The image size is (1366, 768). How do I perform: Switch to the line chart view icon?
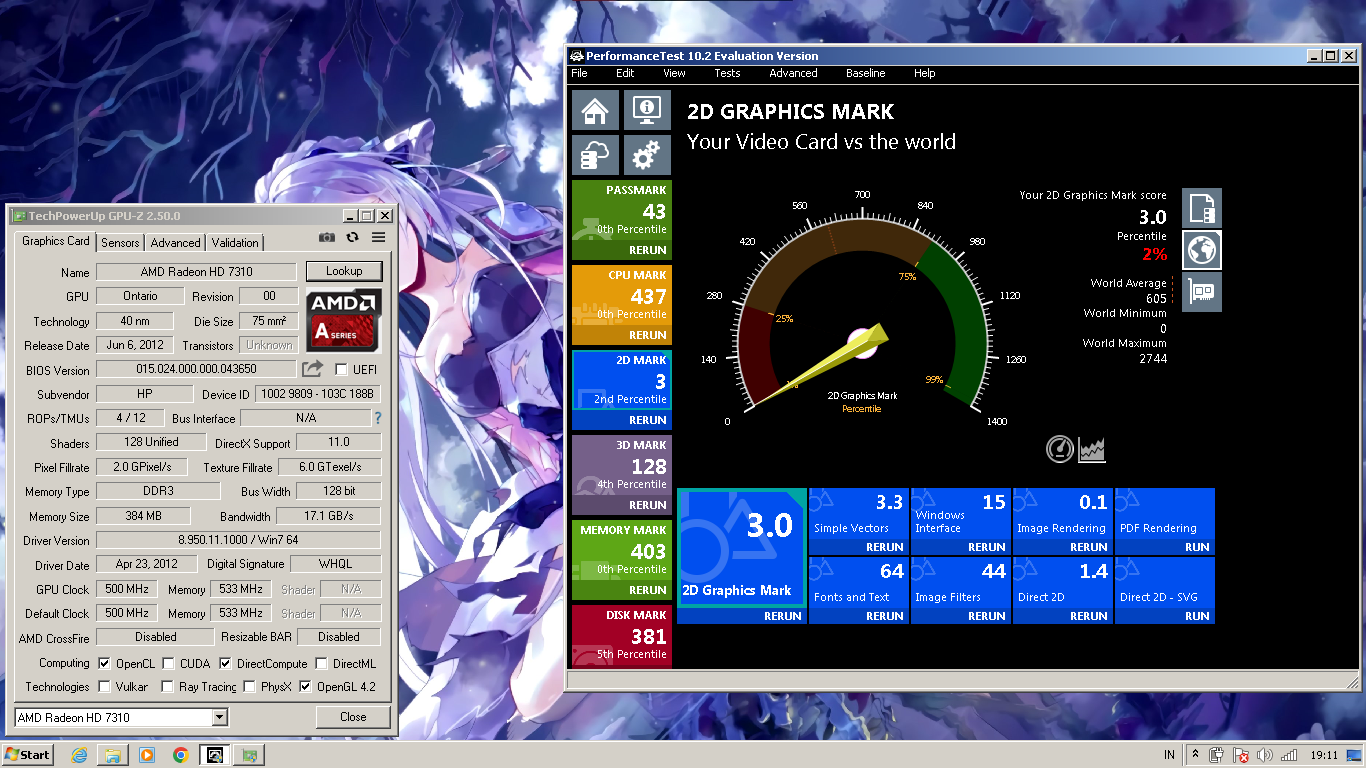[x=1092, y=449]
